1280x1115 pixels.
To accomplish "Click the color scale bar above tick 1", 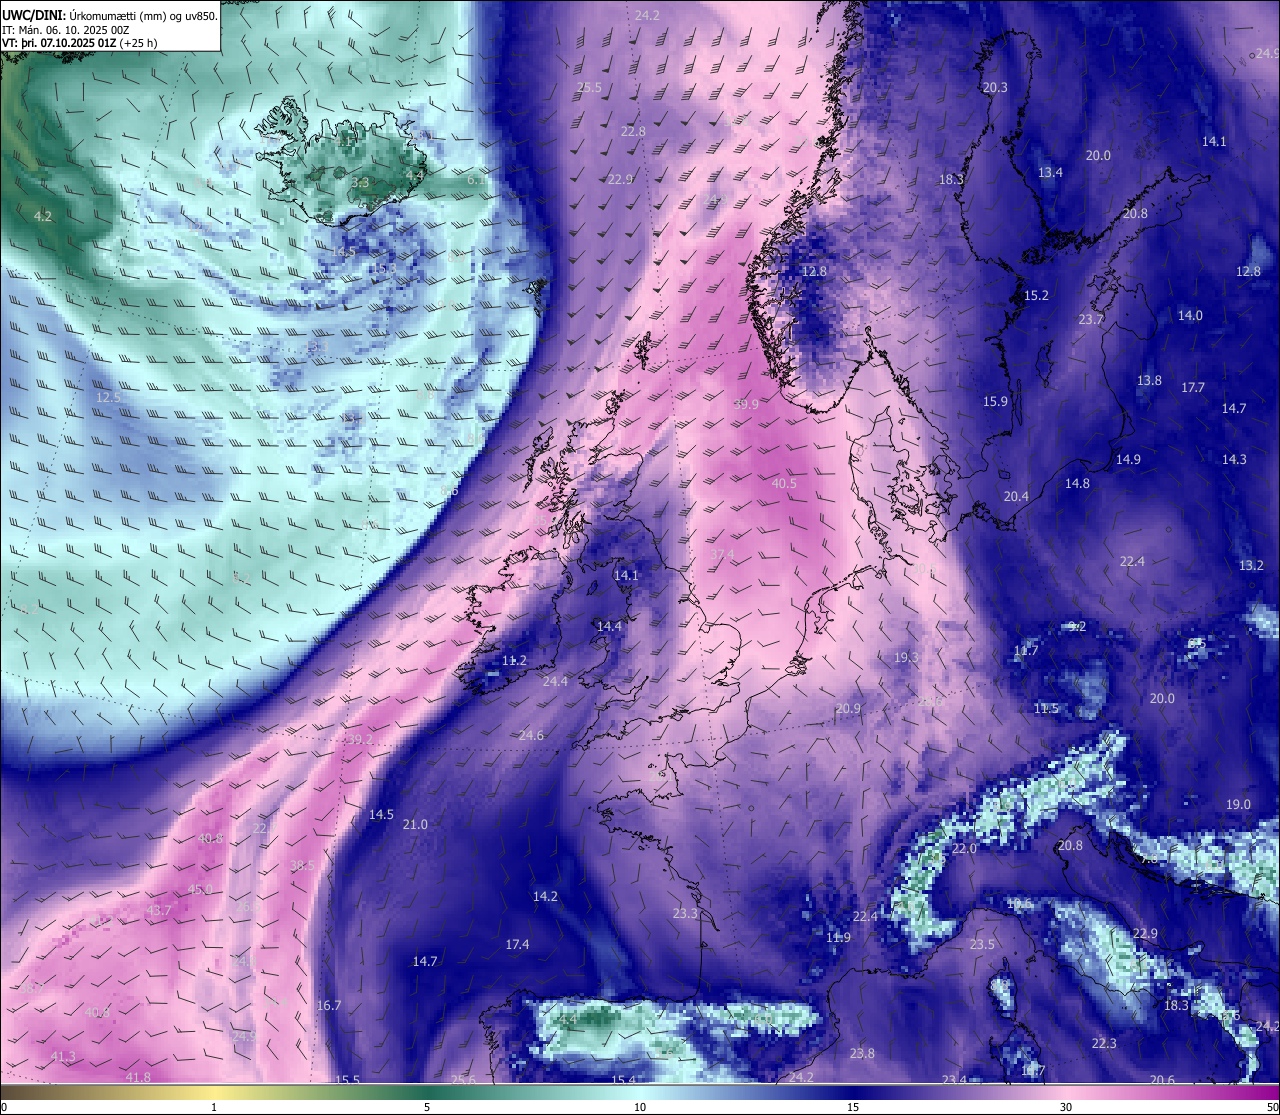I will click(x=214, y=1091).
